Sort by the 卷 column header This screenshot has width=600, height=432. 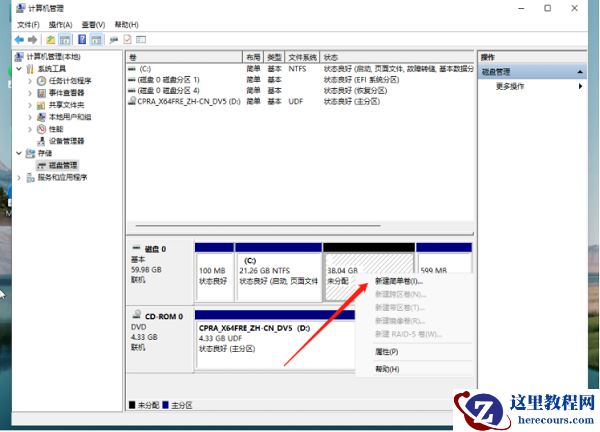184,57
